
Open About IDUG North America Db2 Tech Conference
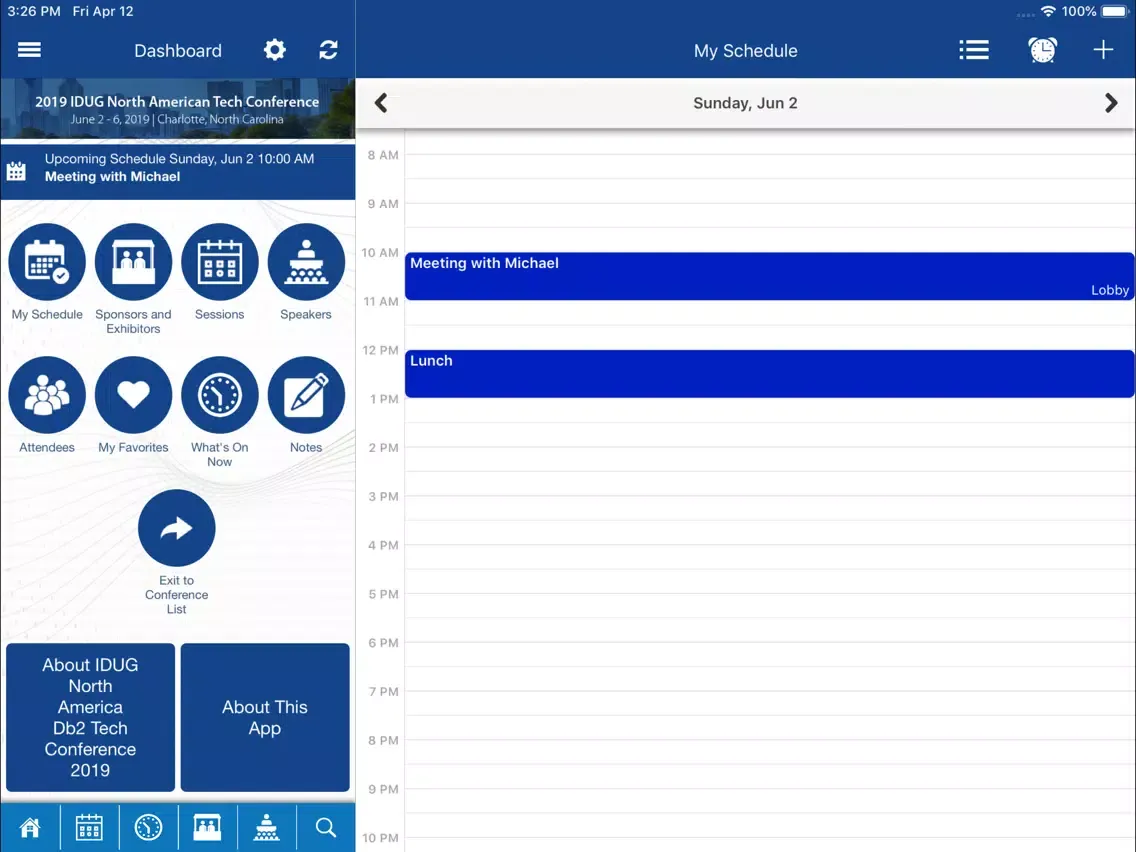pyautogui.click(x=91, y=717)
